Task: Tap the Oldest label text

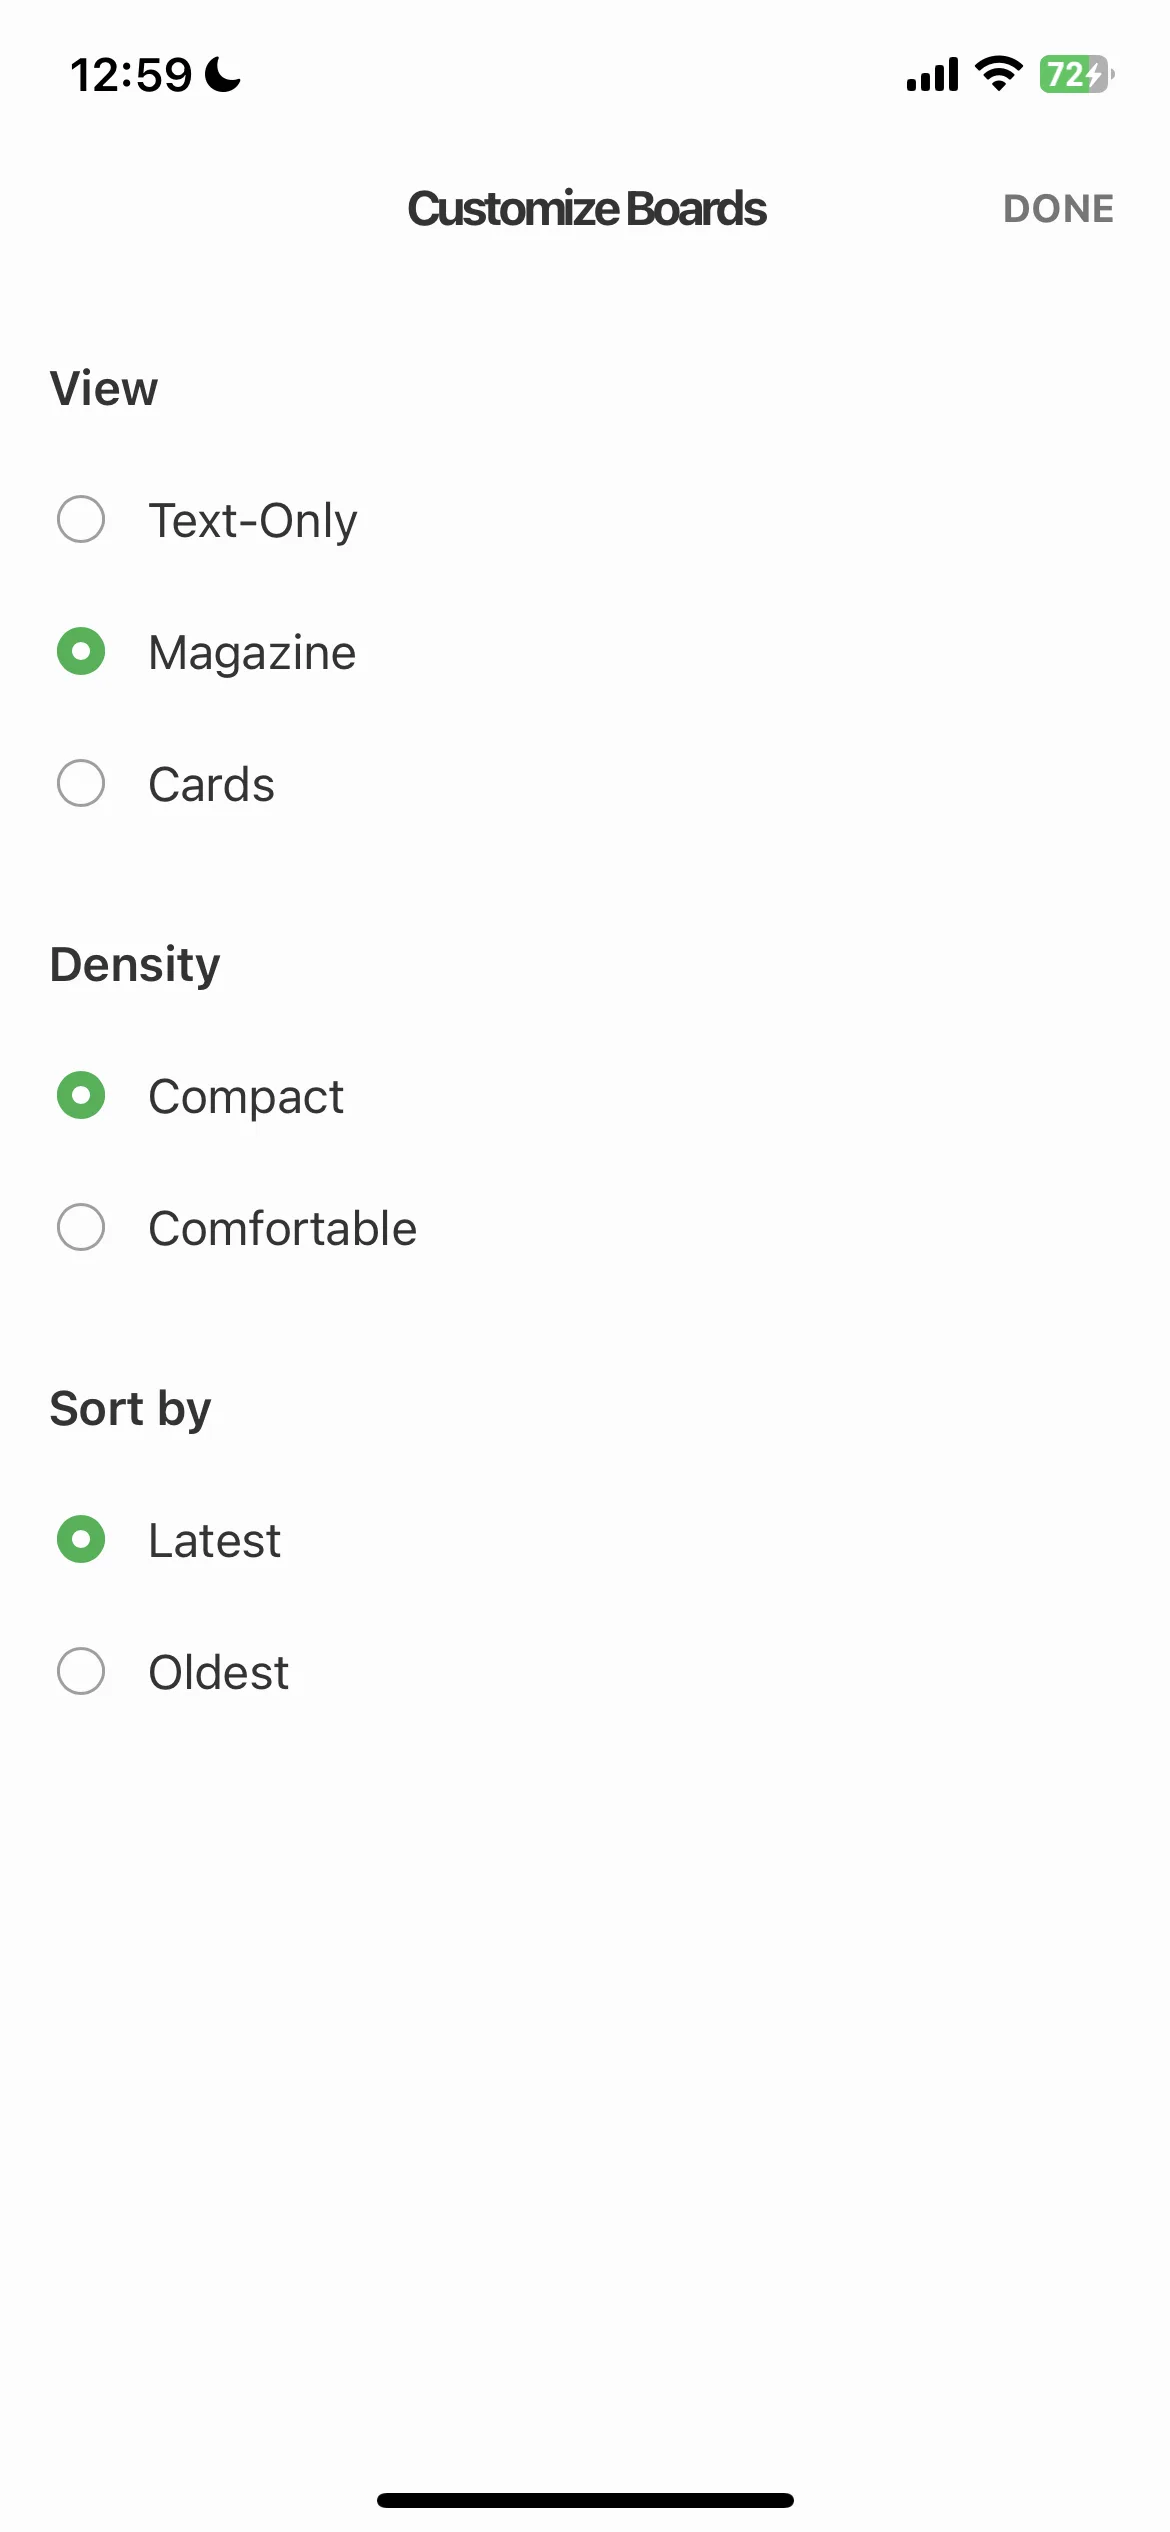Action: click(219, 1673)
